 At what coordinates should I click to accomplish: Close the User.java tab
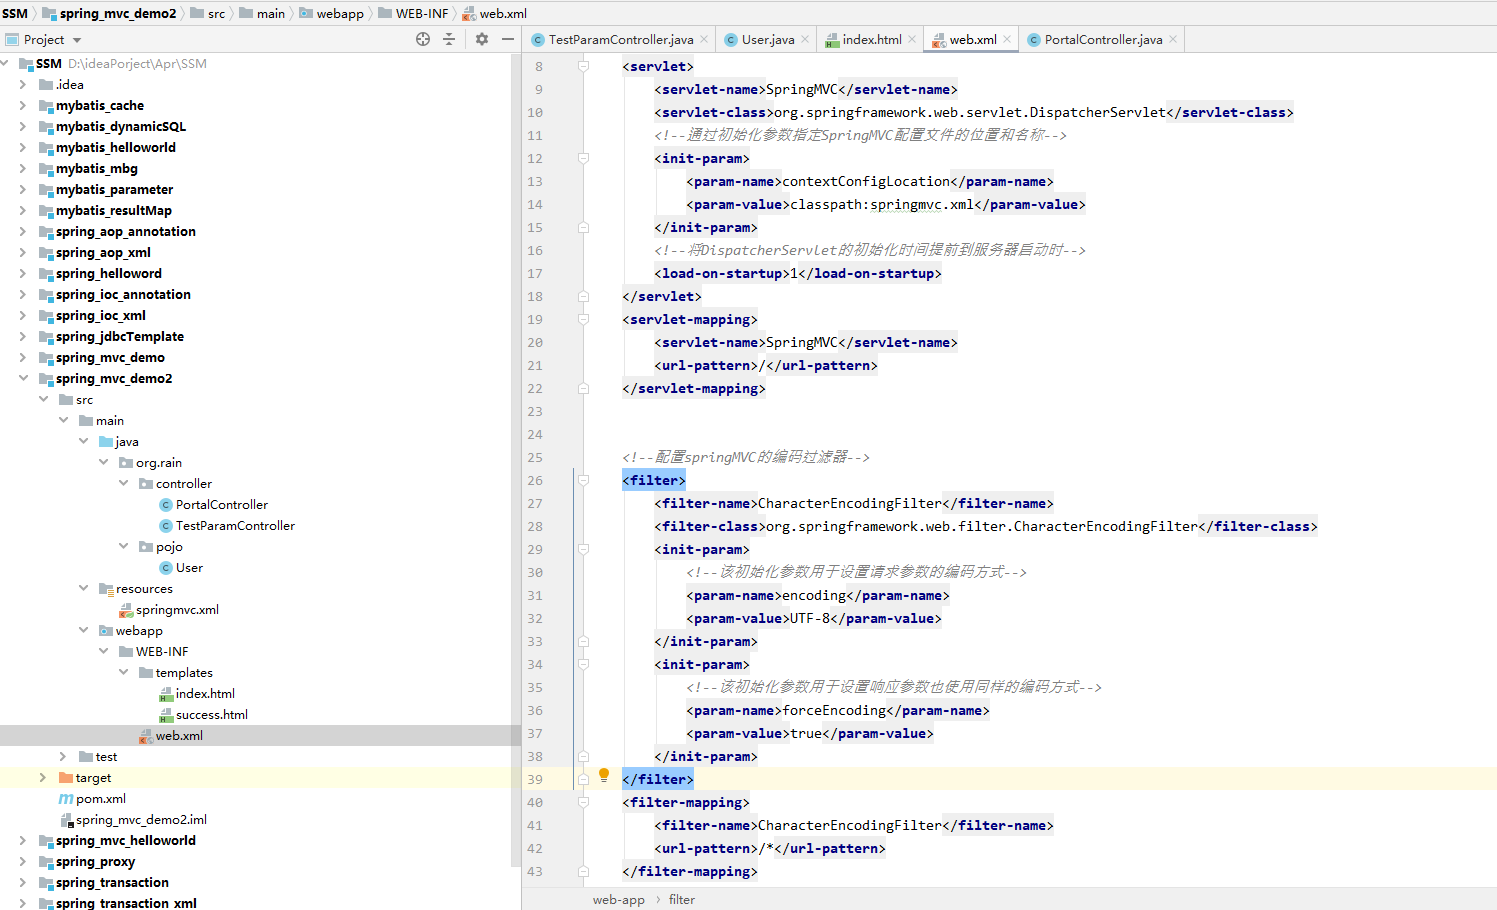click(x=805, y=39)
